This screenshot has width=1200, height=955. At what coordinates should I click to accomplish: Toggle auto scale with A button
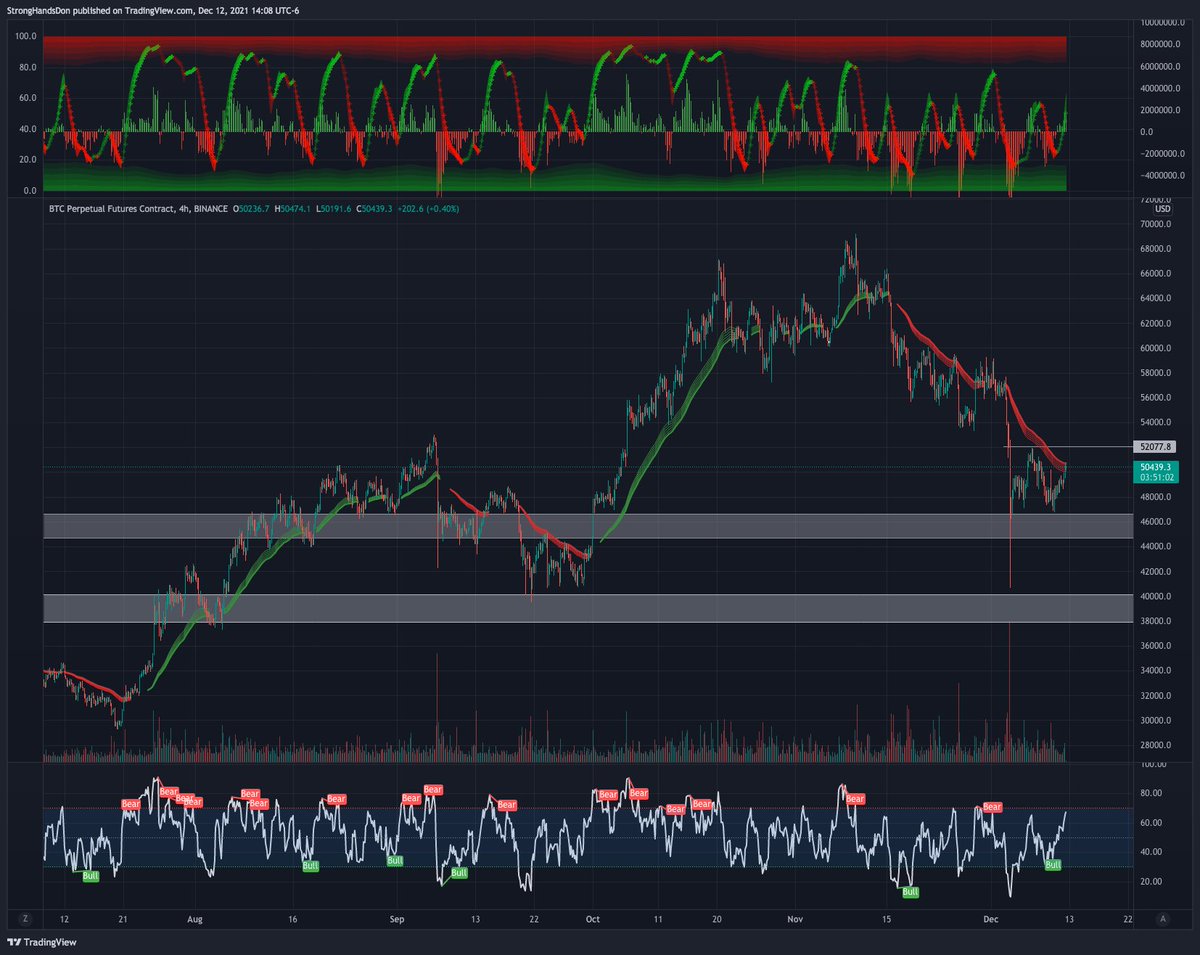click(1163, 918)
